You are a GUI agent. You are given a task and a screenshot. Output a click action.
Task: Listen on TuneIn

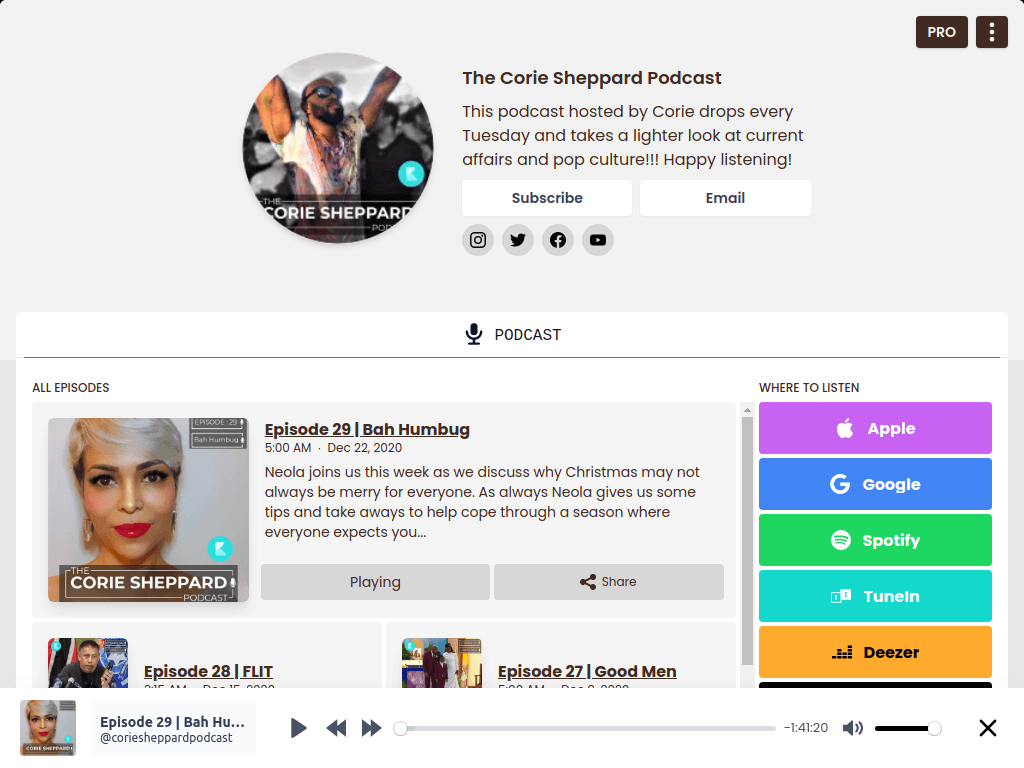[875, 596]
